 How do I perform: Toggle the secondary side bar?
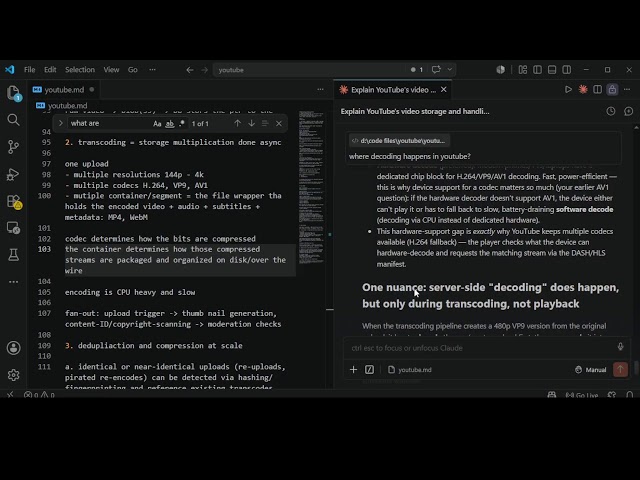coord(567,69)
